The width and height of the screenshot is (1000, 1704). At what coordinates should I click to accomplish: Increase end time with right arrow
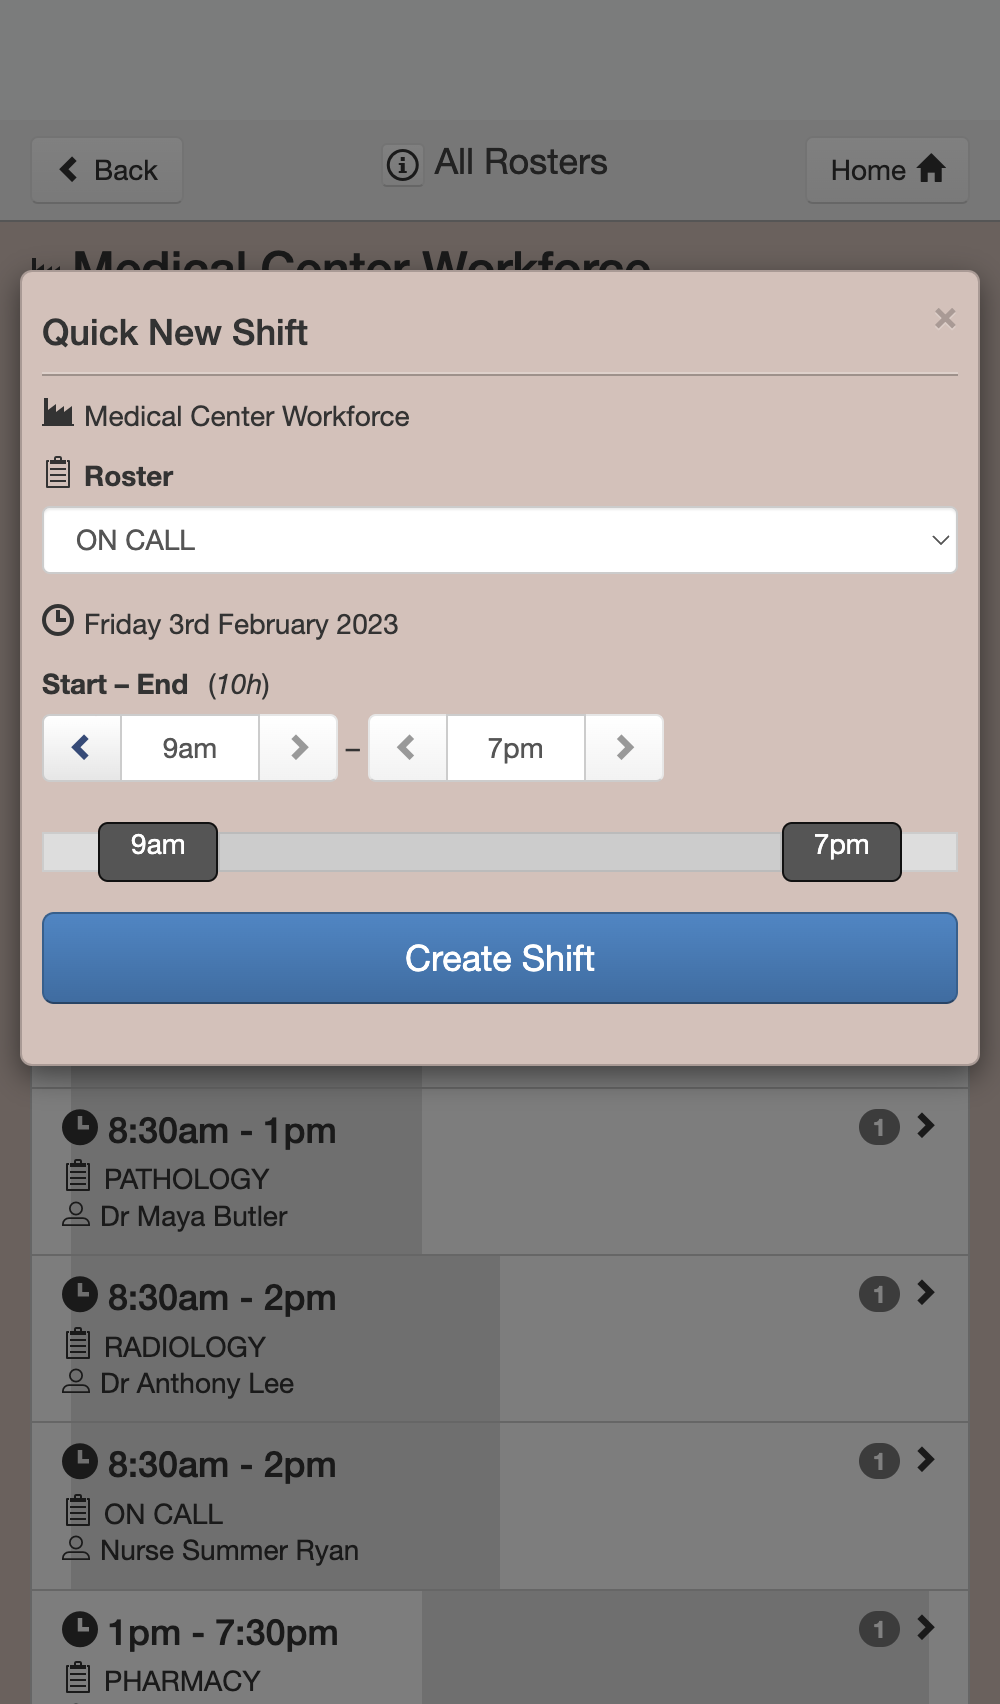click(624, 747)
